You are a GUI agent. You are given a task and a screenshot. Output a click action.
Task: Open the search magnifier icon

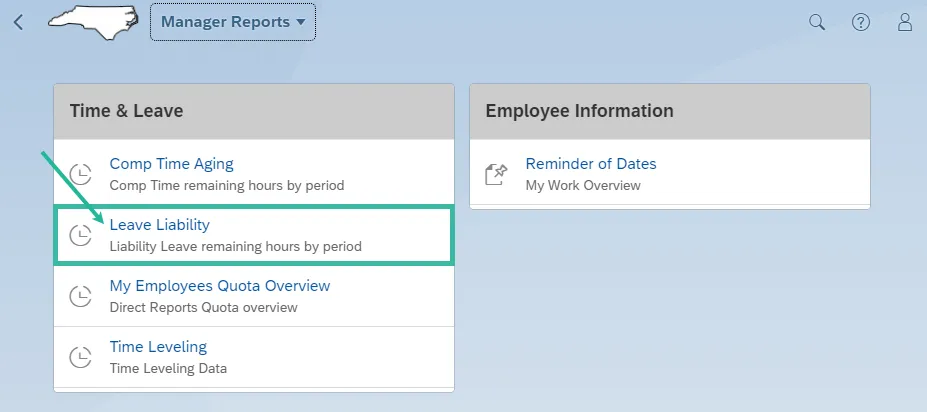click(x=817, y=22)
